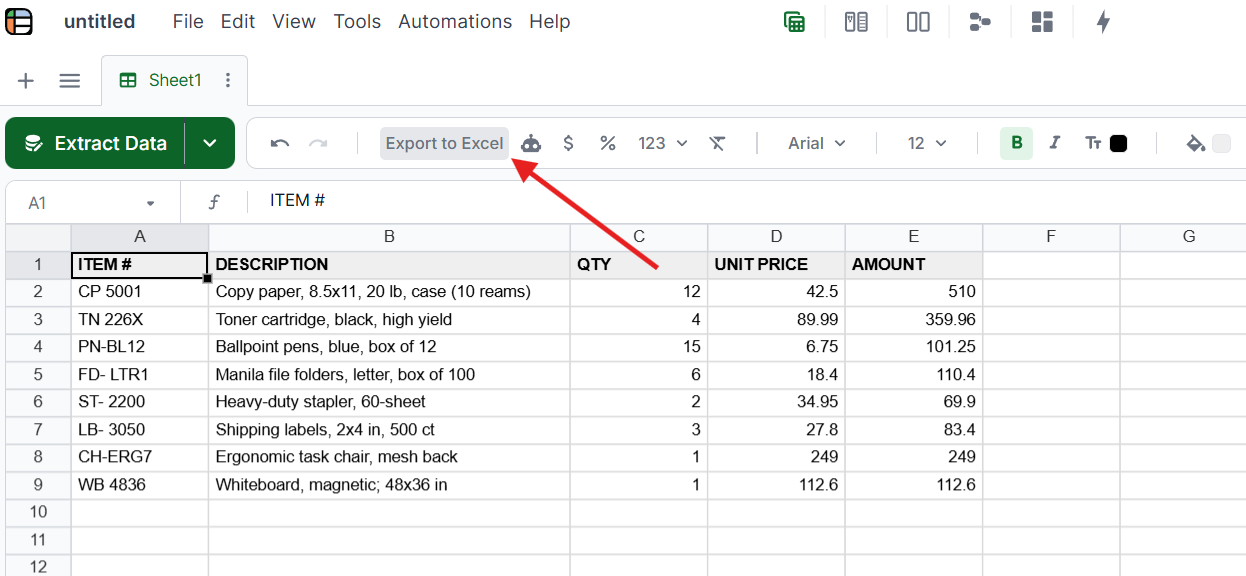The height and width of the screenshot is (576, 1246).
Task: Open the File menu
Action: [188, 21]
